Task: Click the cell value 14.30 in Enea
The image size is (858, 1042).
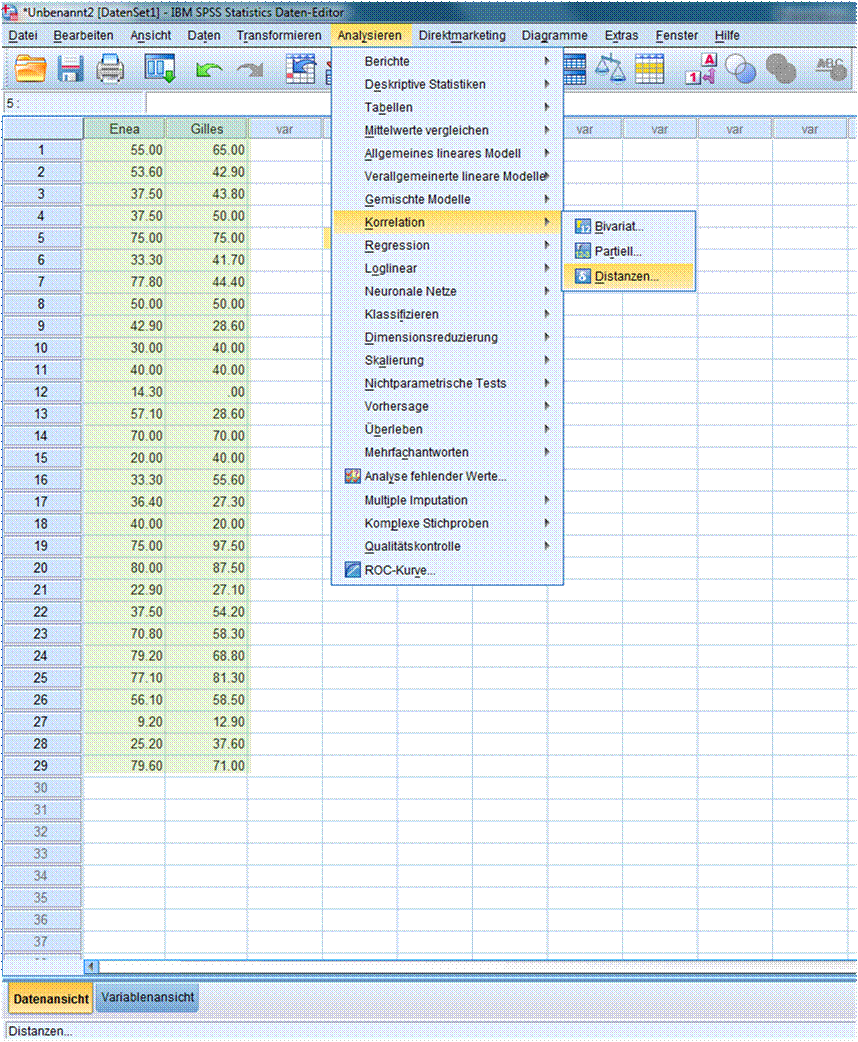Action: pos(124,392)
